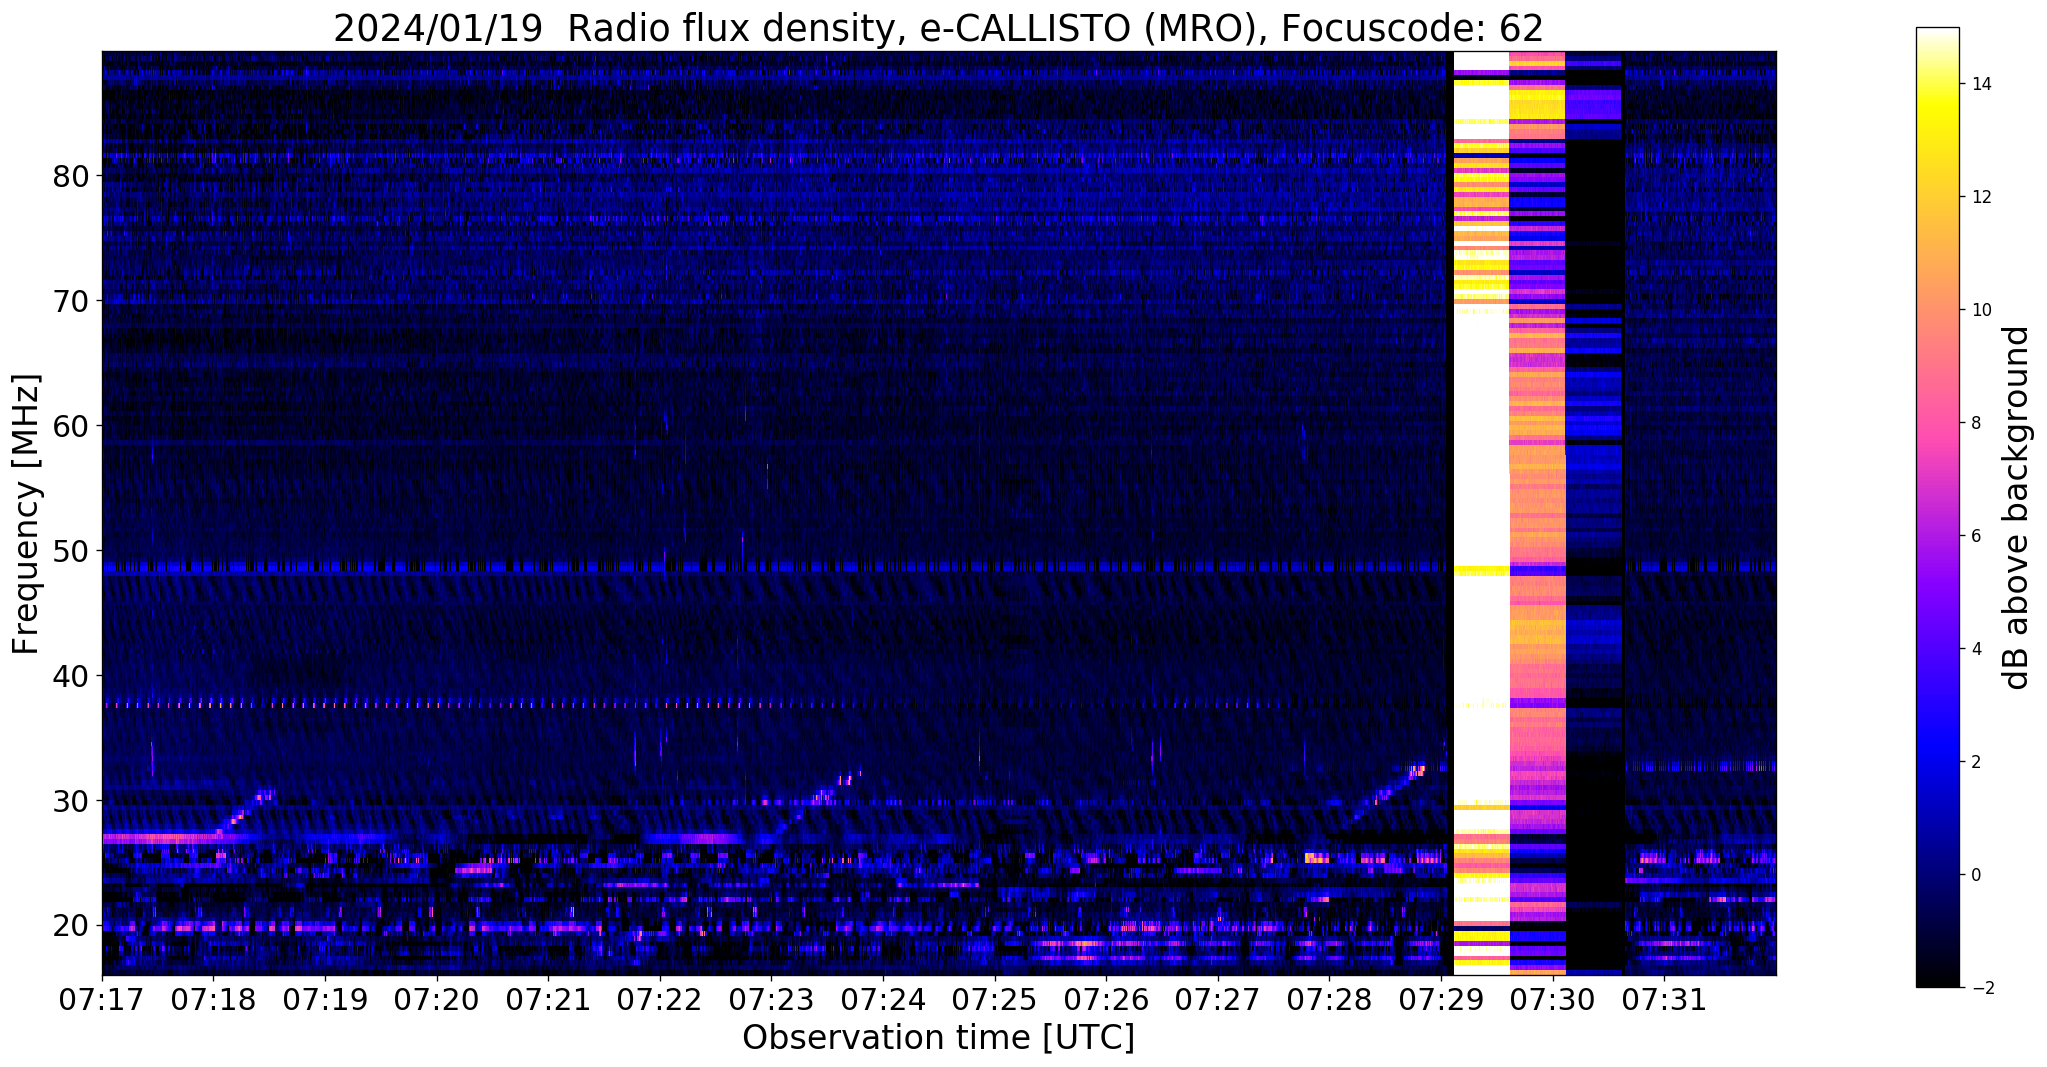The image size is (2047, 1067).
Task: Click the 'Frequency [MHz]' y-axis label
Action: pos(26,514)
